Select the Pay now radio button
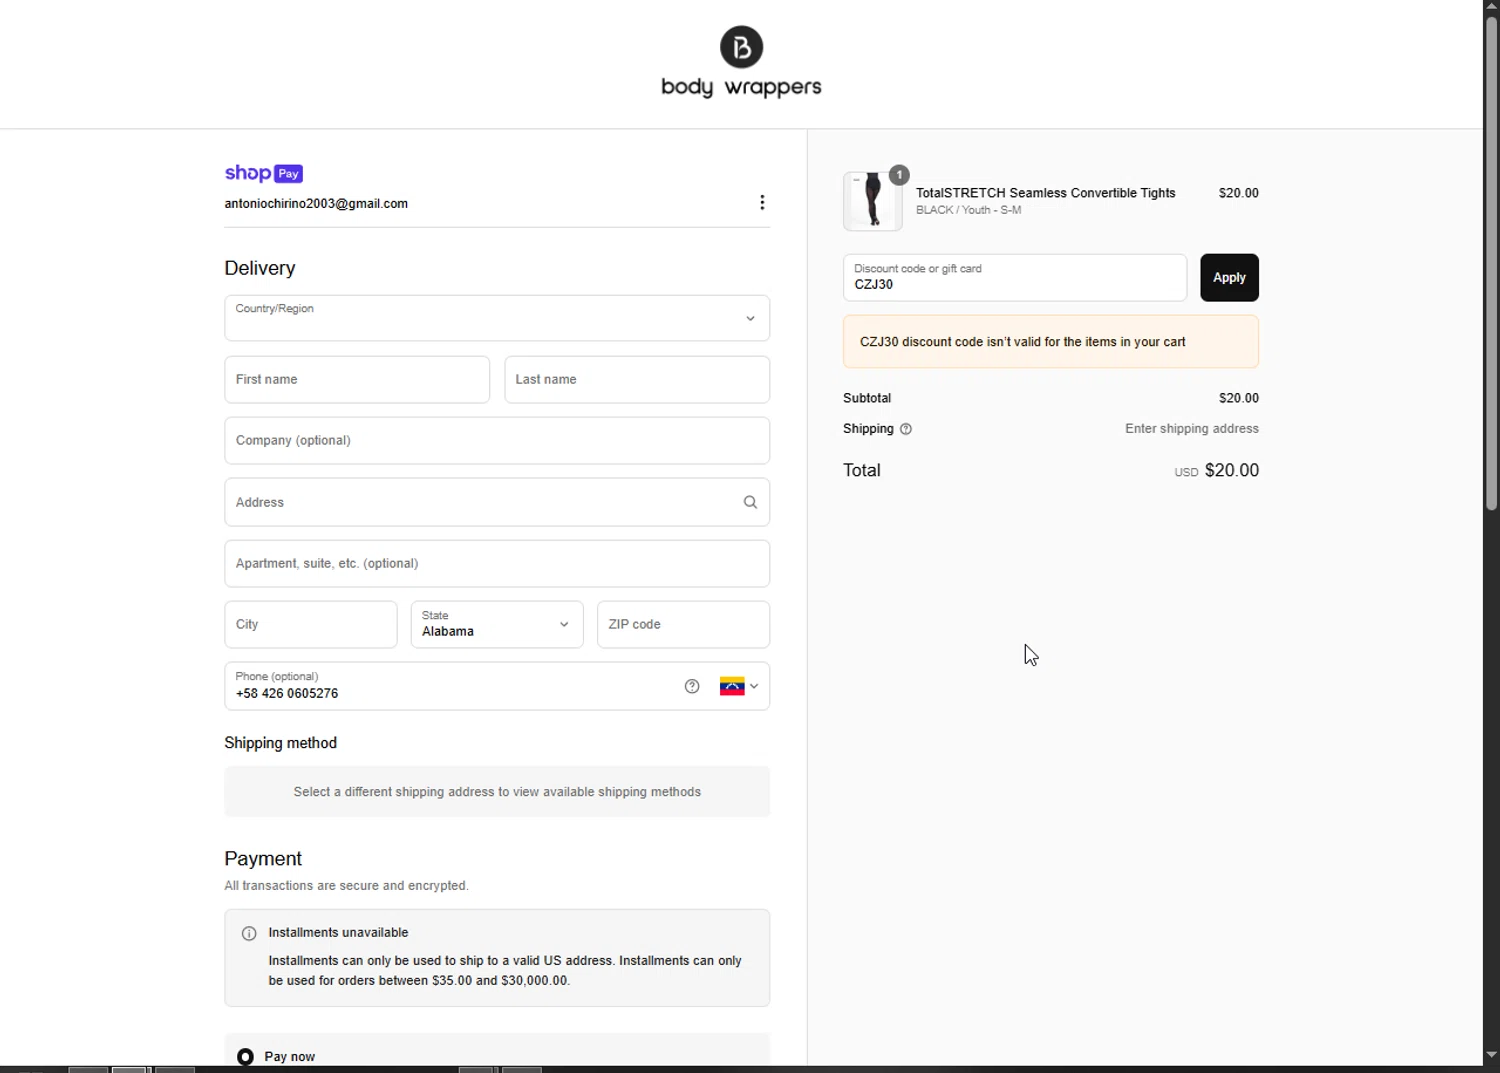 (245, 1056)
